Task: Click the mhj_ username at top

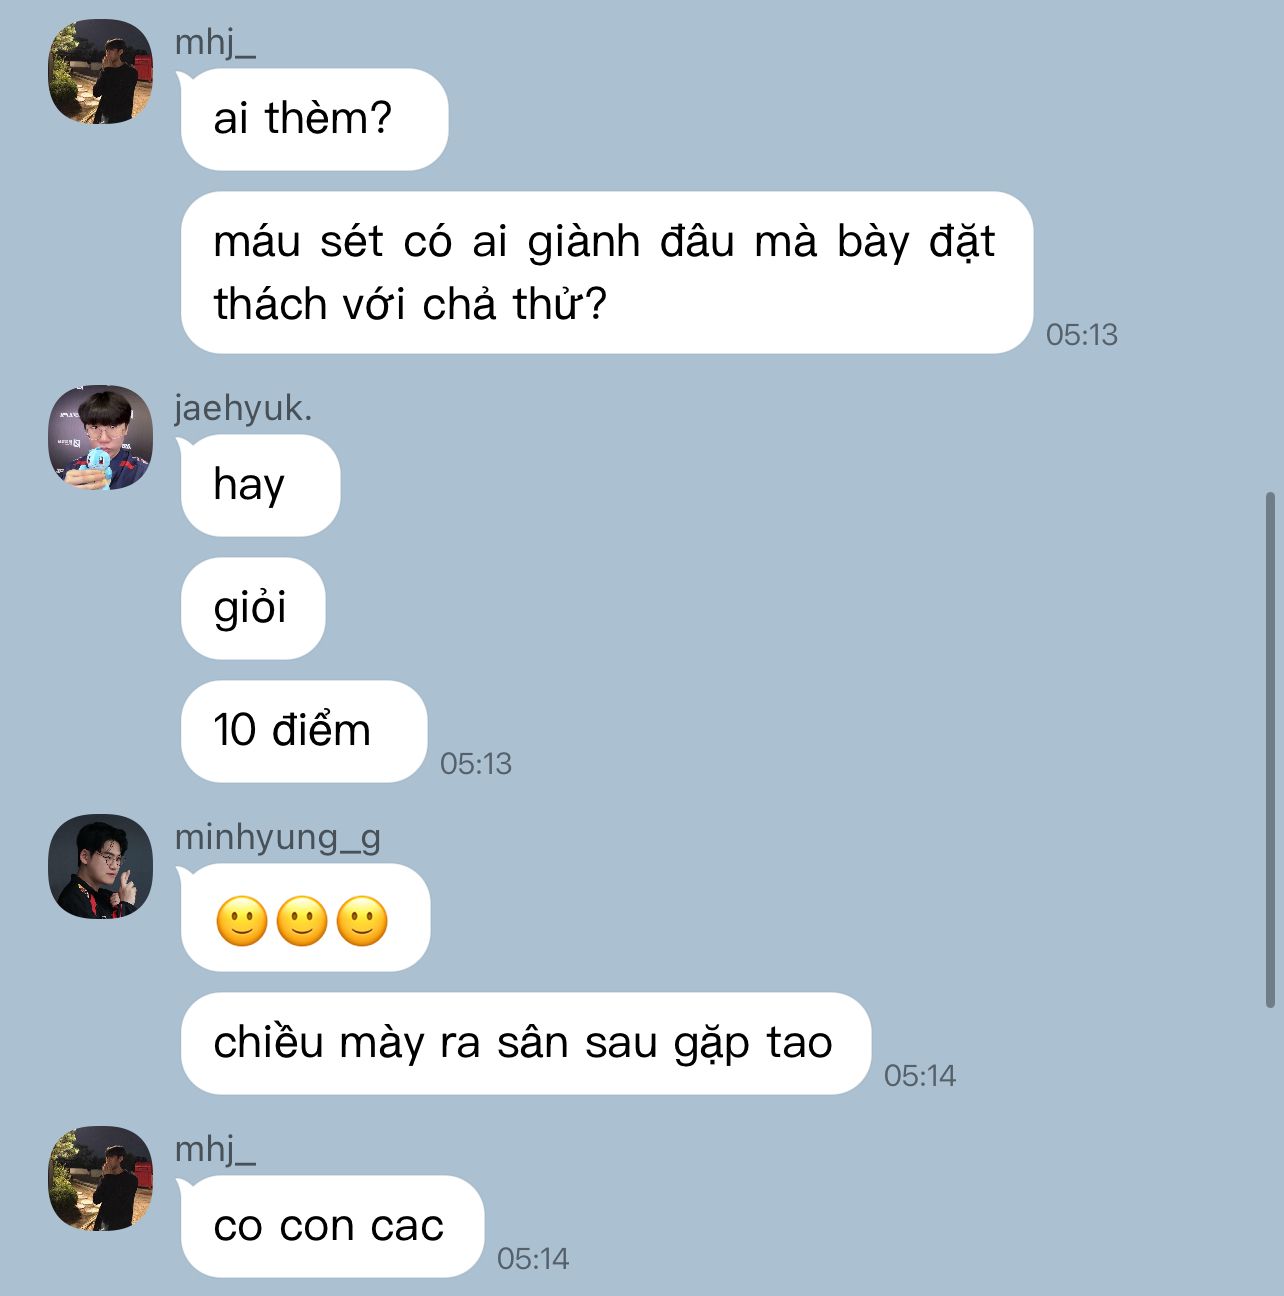Action: click(x=215, y=43)
